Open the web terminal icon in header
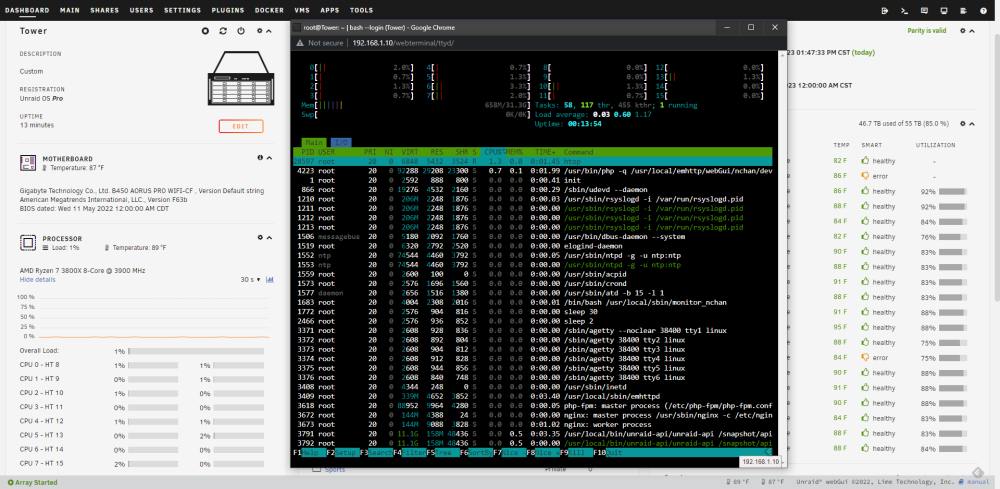Screen dimensions: 1000x489 coord(904,10)
